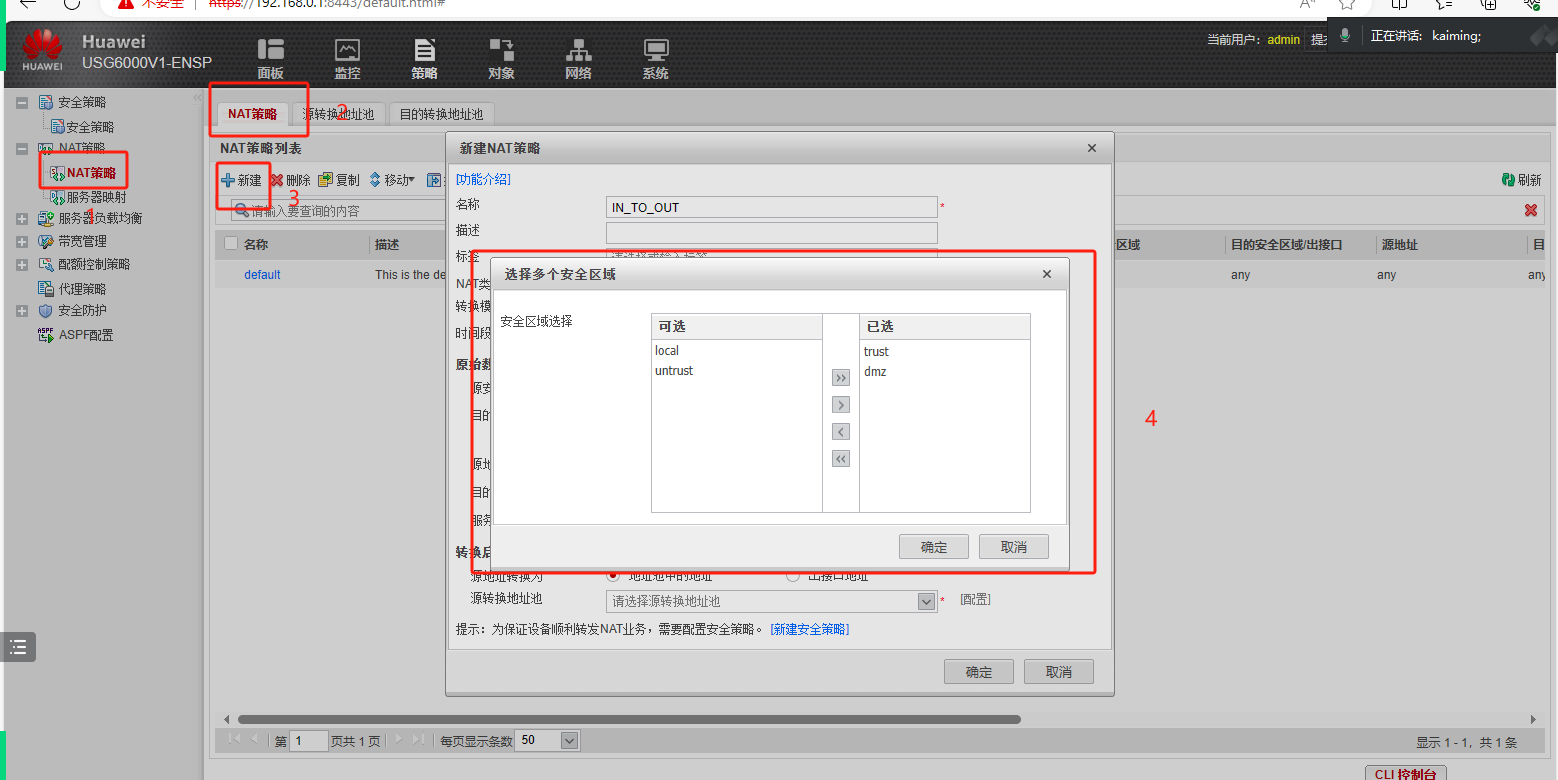Switch to the 目的转换地址池 tab

tap(441, 114)
